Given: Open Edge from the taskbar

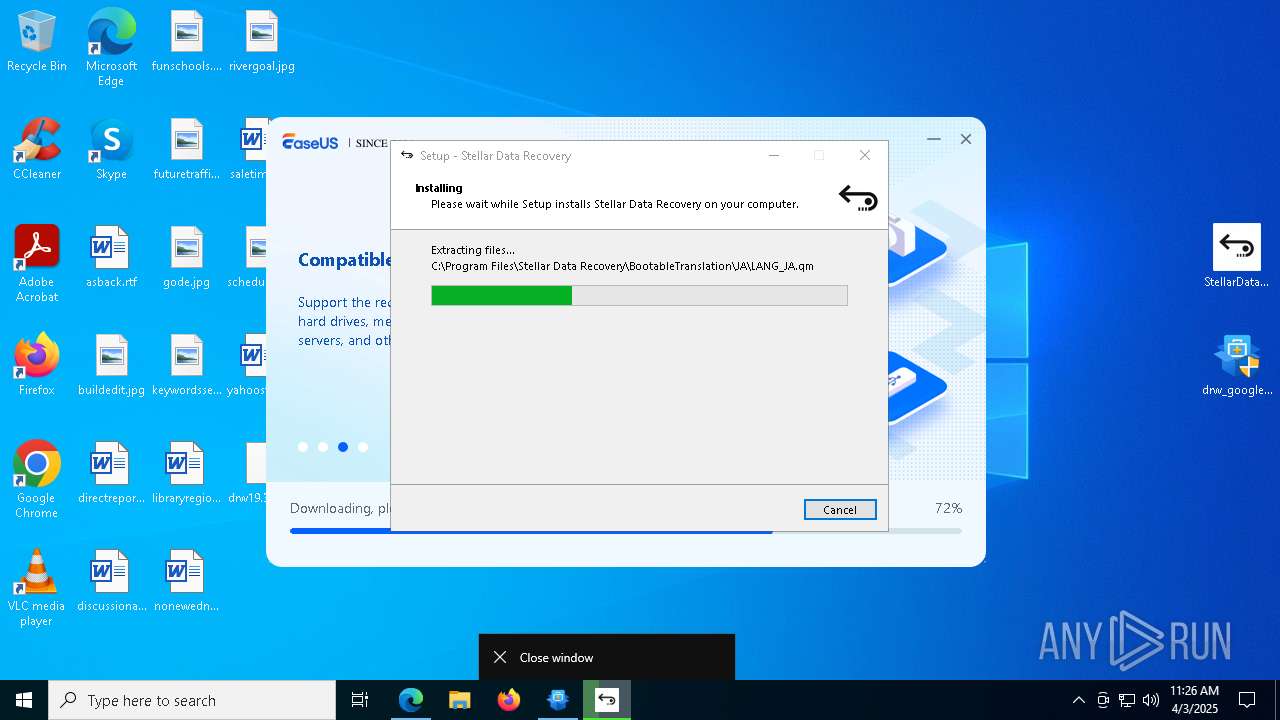Looking at the screenshot, I should click(x=411, y=700).
